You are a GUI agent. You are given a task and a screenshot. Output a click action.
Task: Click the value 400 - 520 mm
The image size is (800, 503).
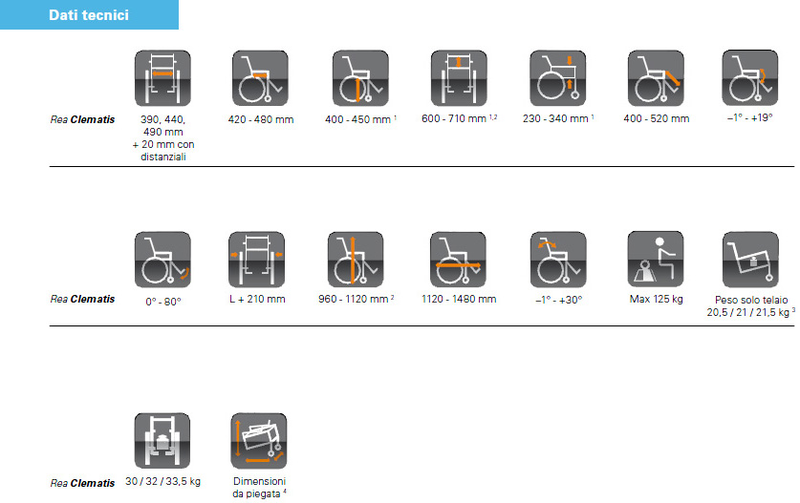click(656, 118)
